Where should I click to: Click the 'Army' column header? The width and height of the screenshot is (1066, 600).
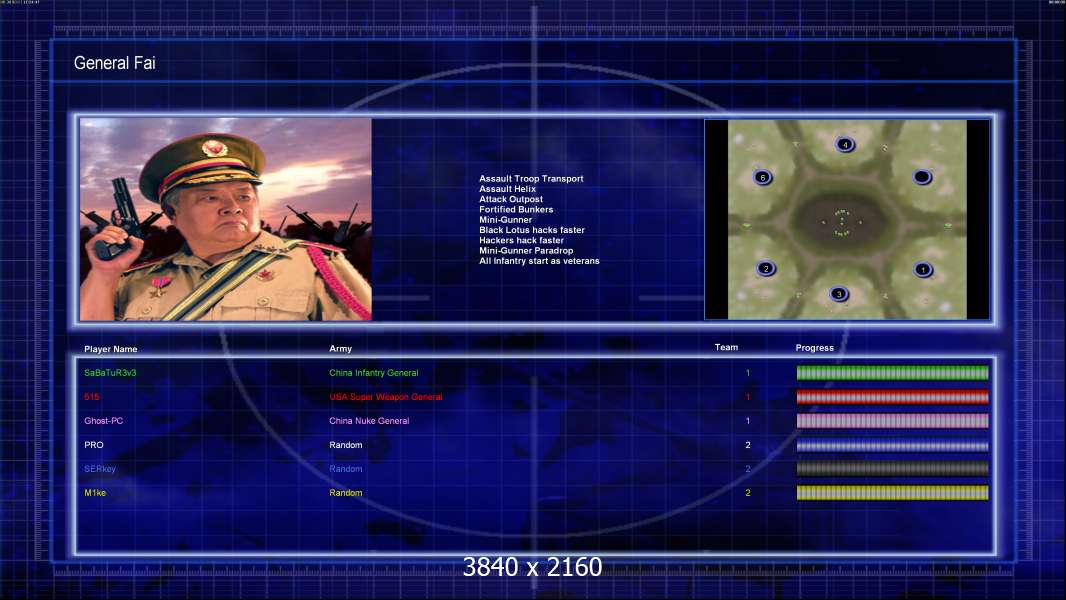pyautogui.click(x=341, y=349)
